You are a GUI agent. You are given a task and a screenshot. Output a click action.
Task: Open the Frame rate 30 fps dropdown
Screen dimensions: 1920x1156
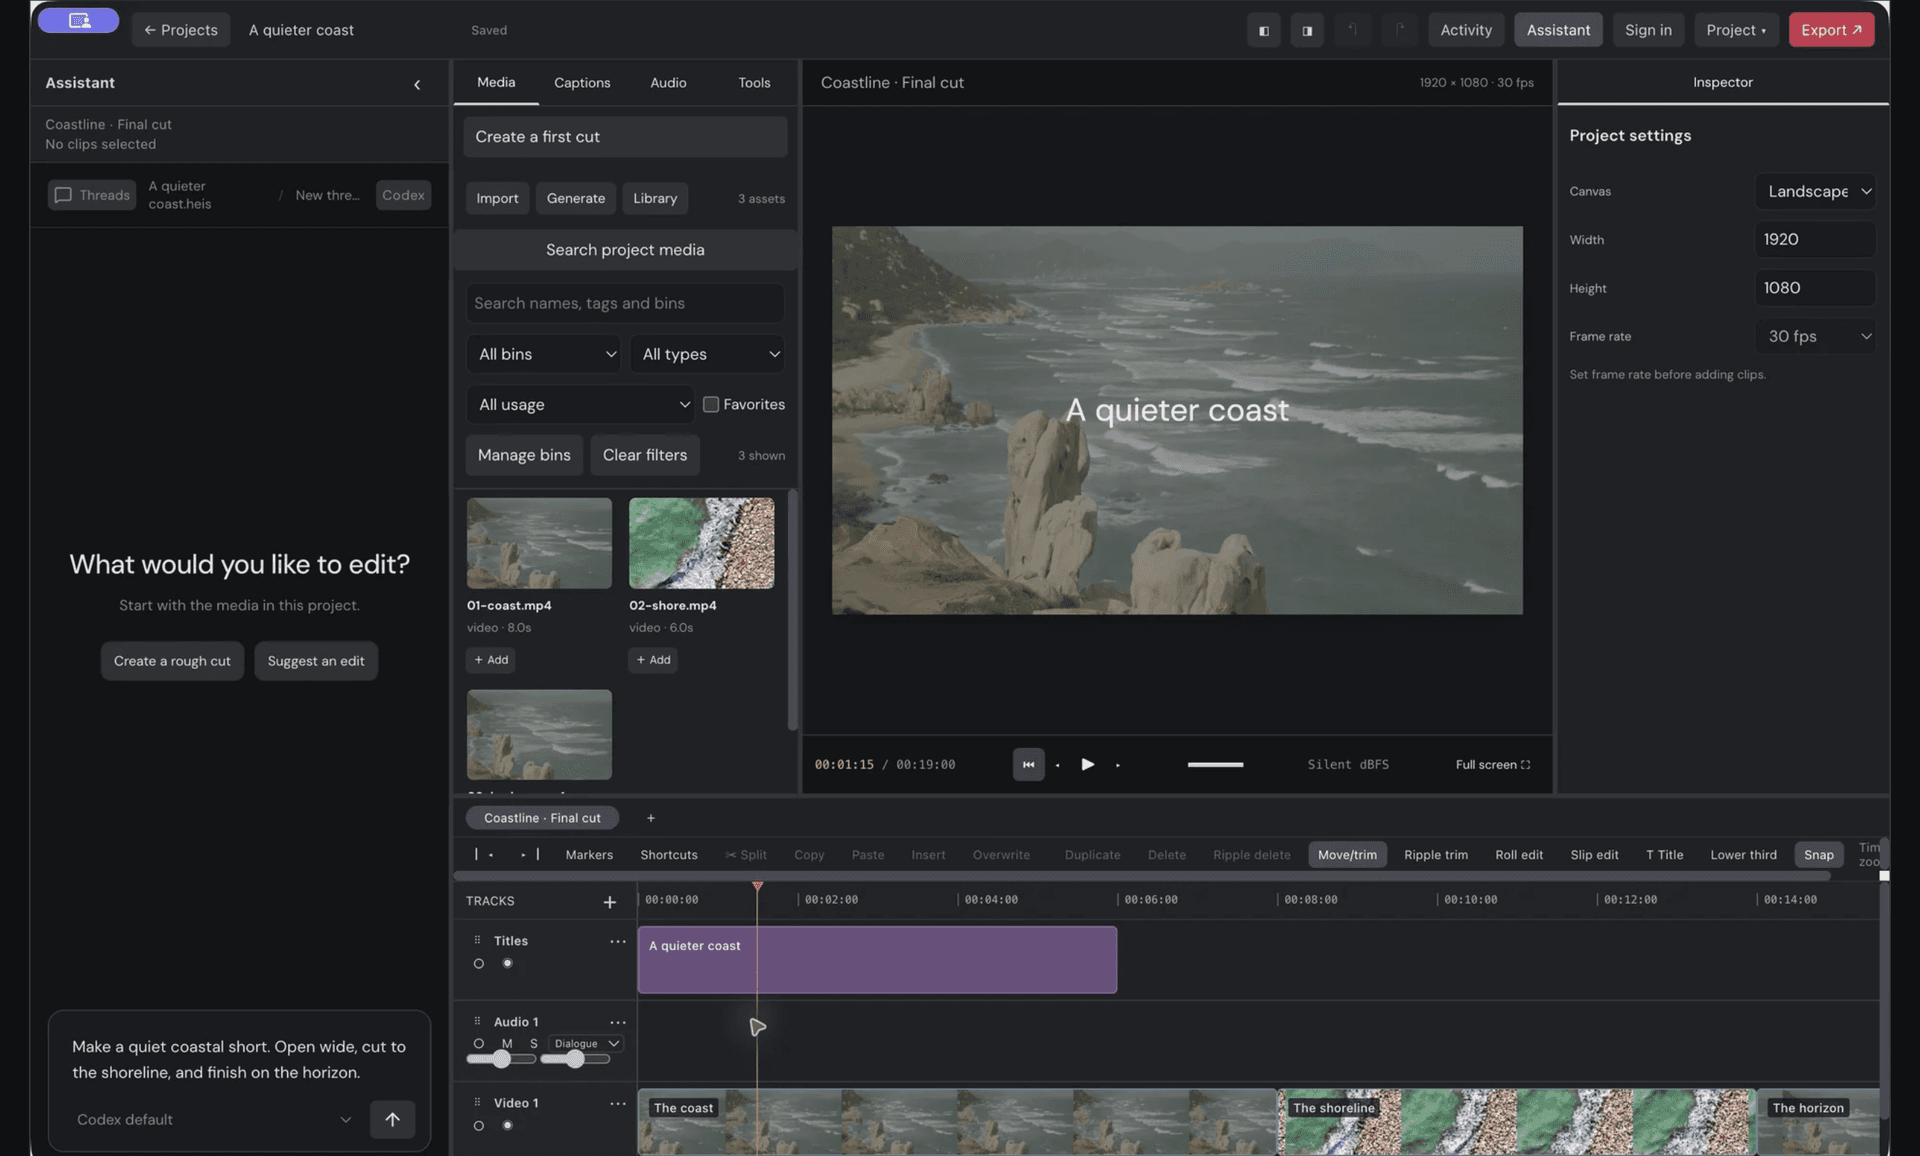[1815, 336]
